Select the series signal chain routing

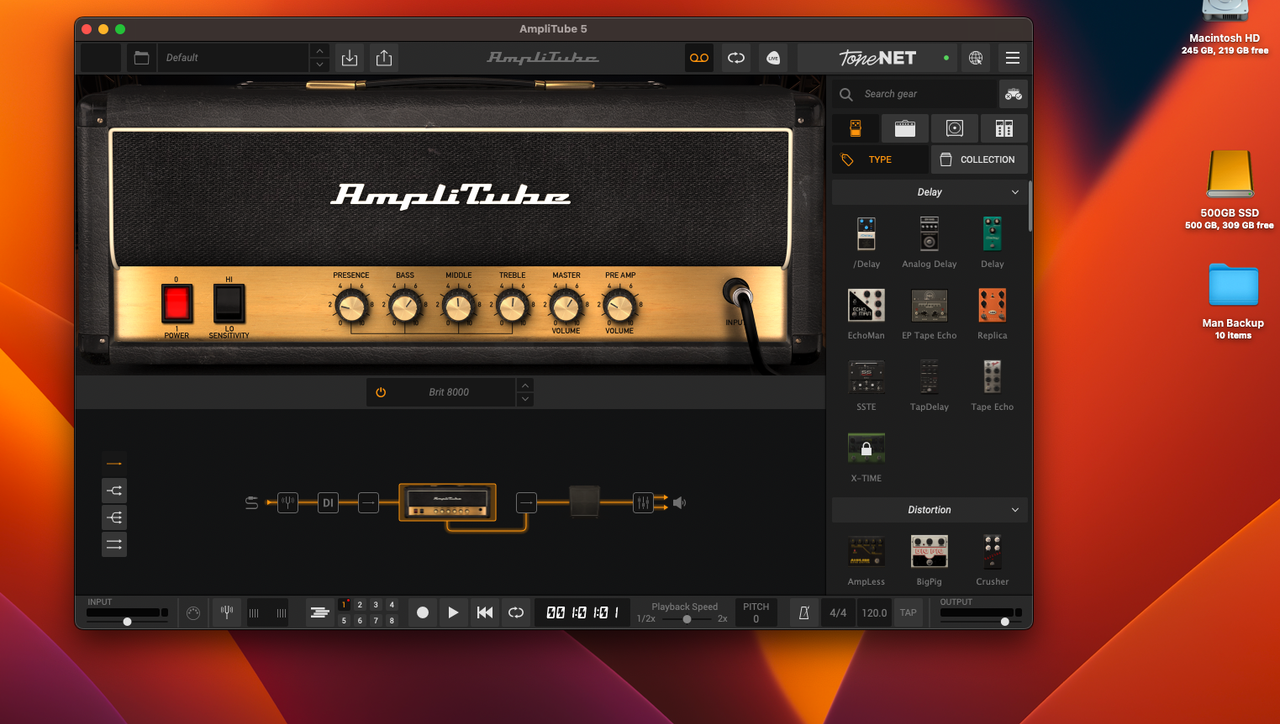(x=114, y=464)
